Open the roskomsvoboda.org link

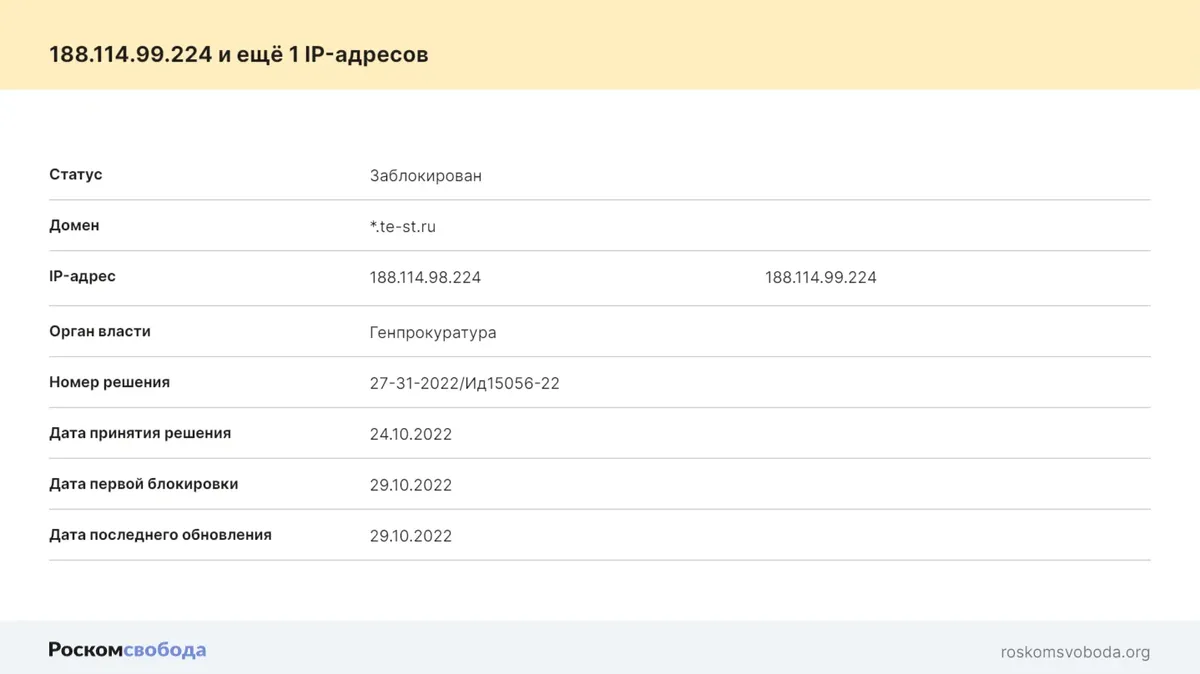tap(1075, 652)
